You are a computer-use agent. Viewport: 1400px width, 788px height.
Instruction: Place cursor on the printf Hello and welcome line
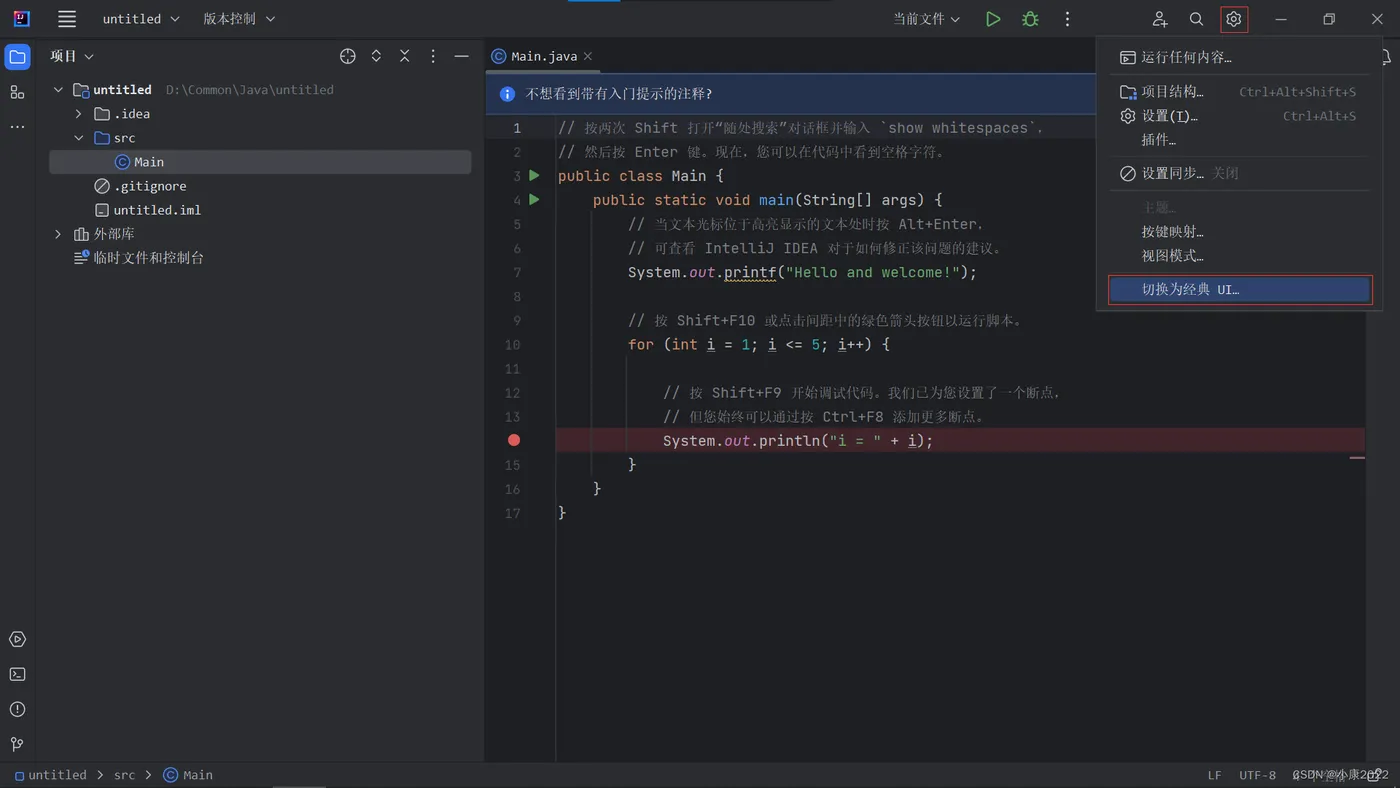click(802, 273)
